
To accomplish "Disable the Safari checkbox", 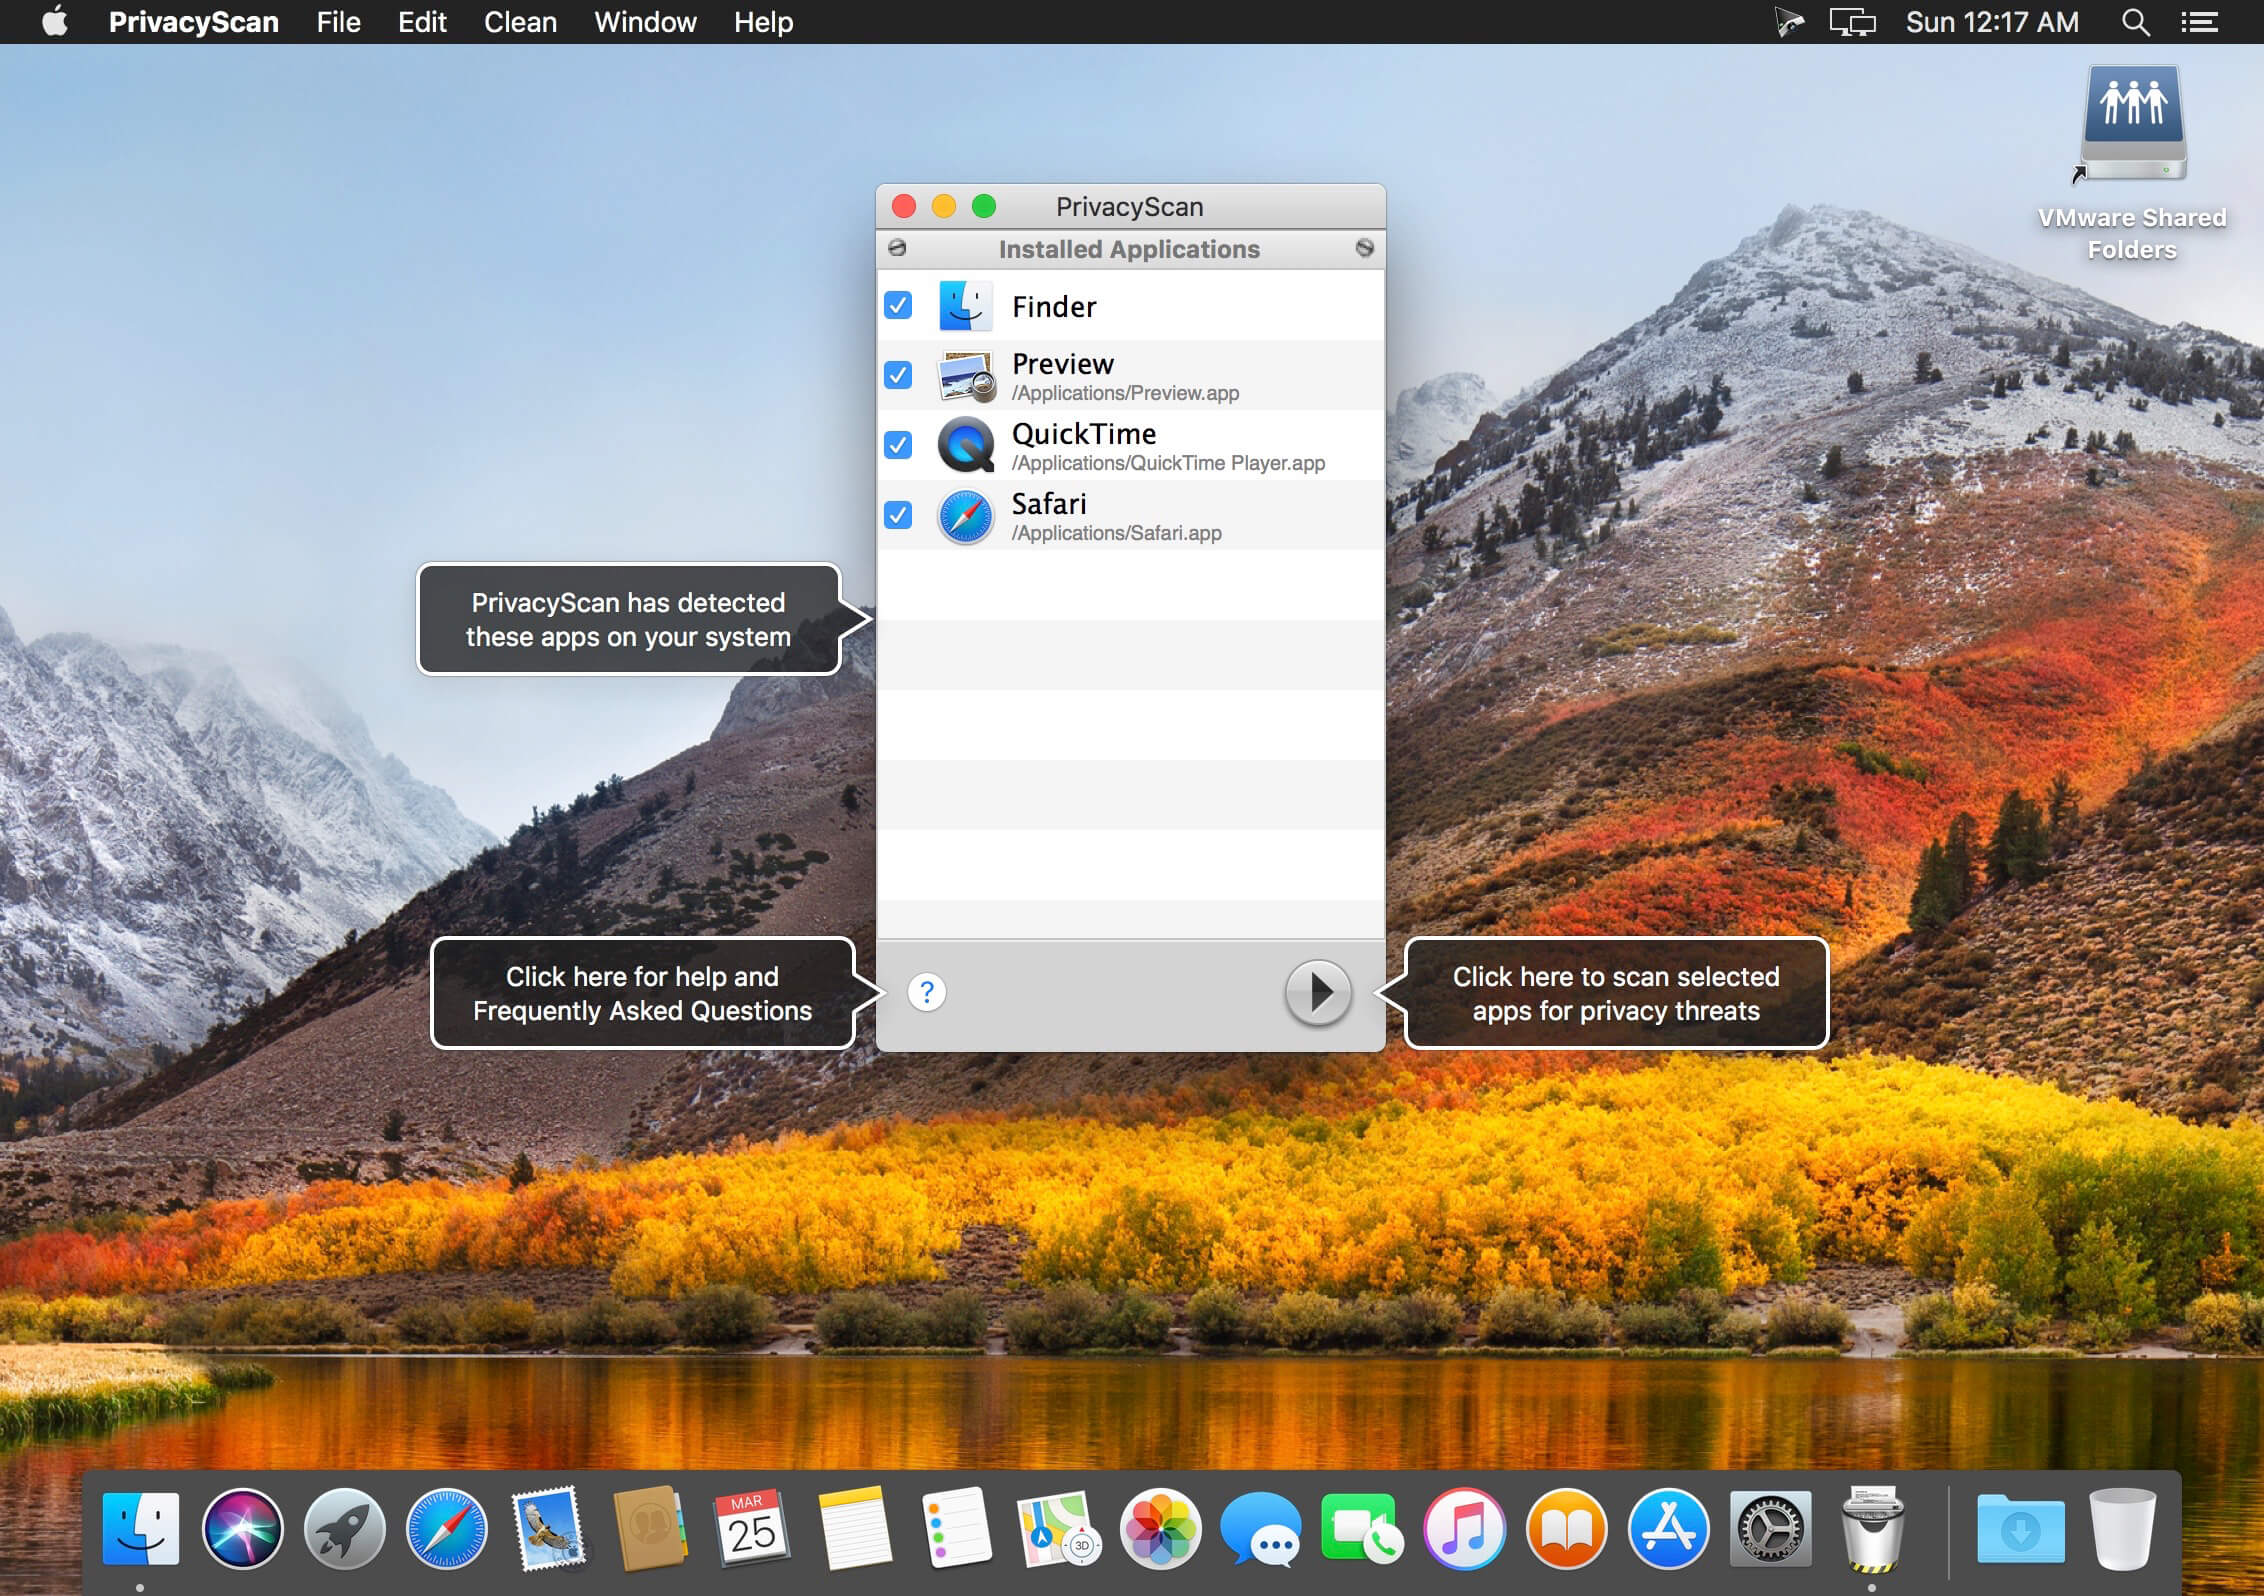I will 898,515.
